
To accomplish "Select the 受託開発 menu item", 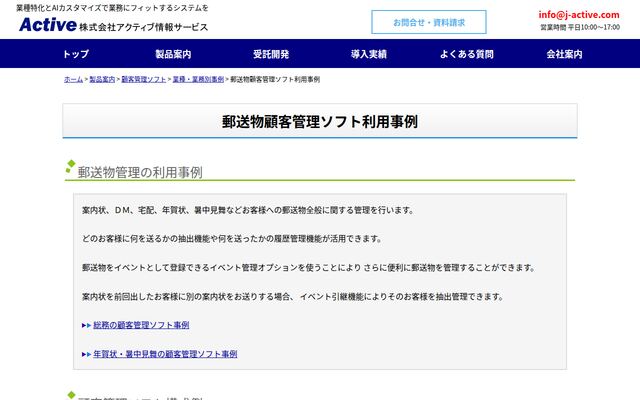I will 271,54.
